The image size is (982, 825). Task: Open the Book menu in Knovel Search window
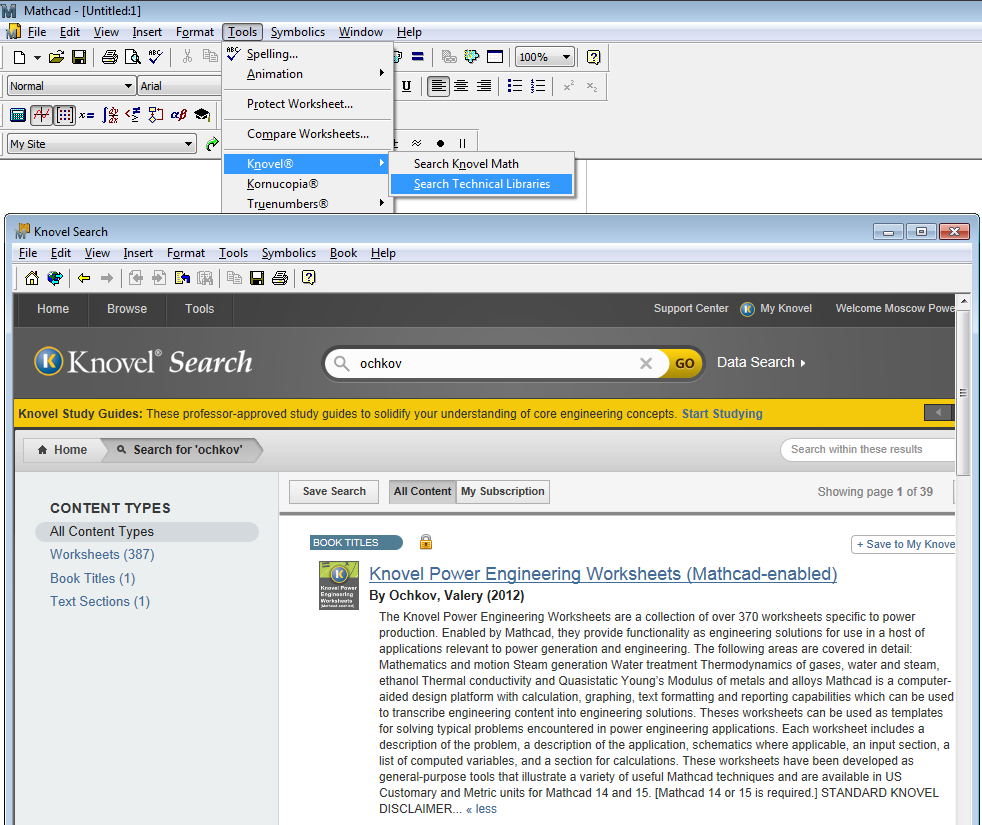[343, 253]
